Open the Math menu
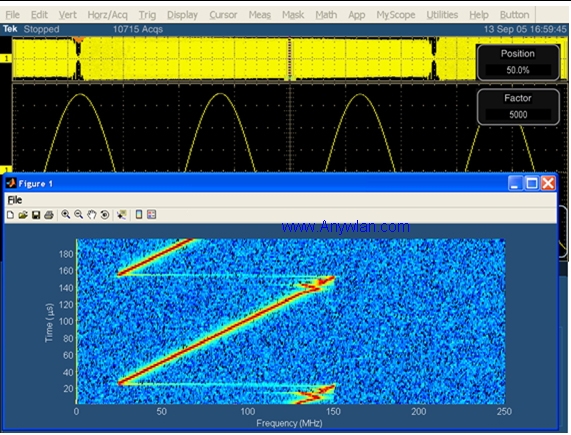 coord(326,15)
